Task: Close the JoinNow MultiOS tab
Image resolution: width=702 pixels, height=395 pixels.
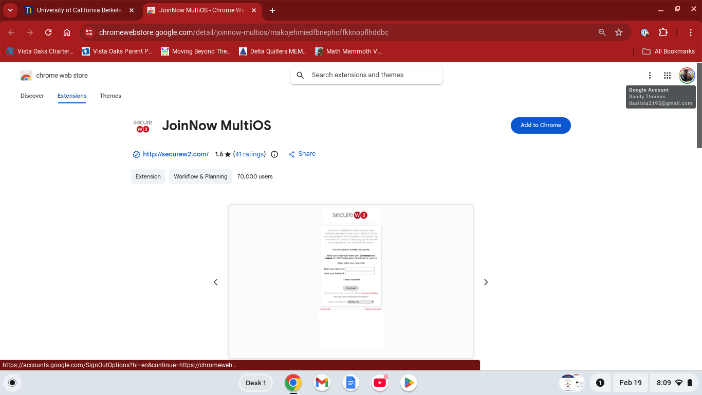Action: [254, 10]
